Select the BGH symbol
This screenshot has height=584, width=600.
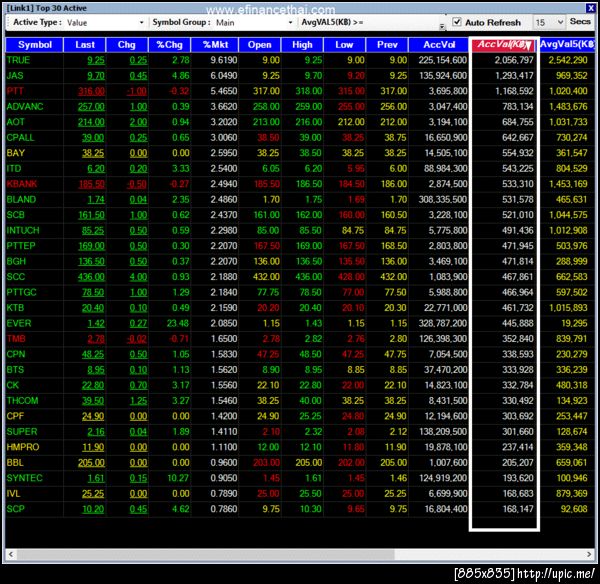(x=16, y=261)
